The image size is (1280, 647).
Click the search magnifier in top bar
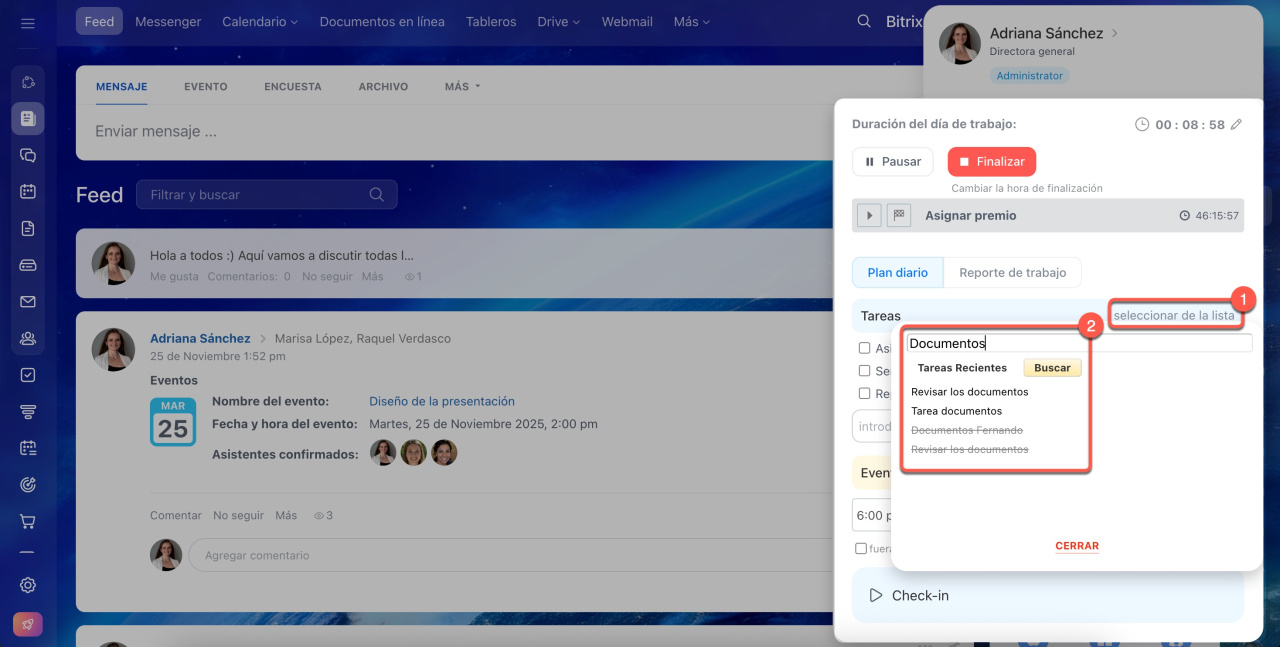864,21
